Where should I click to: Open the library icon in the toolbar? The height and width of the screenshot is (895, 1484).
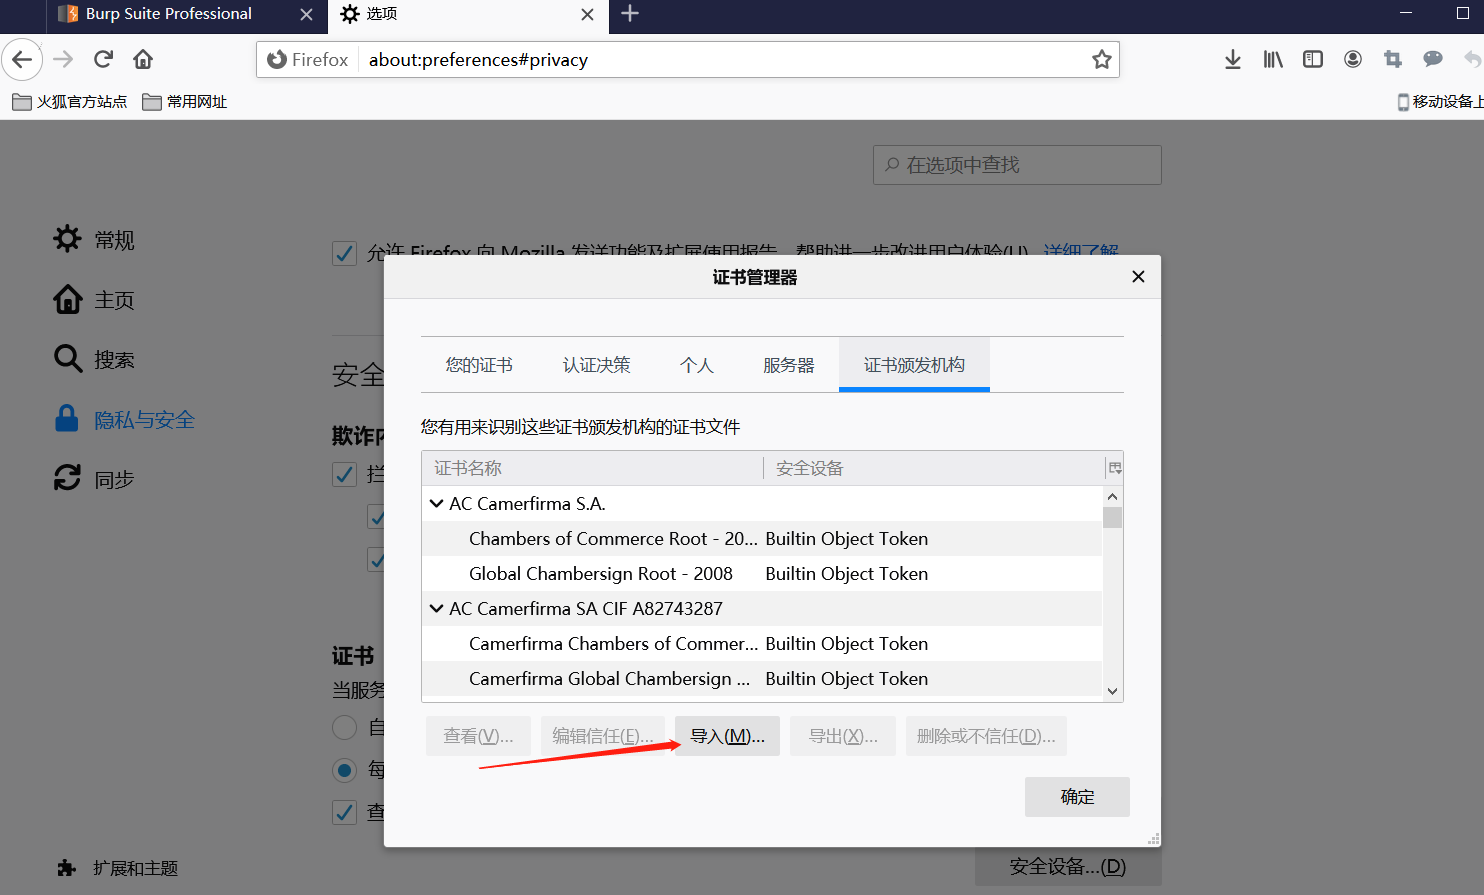coord(1272,59)
